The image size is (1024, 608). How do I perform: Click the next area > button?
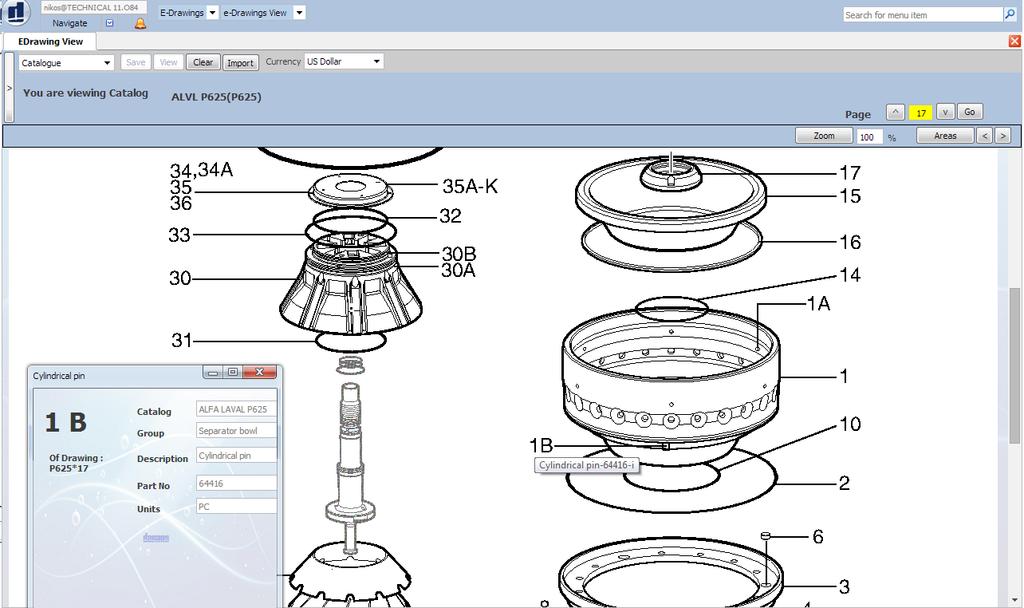coord(1003,136)
